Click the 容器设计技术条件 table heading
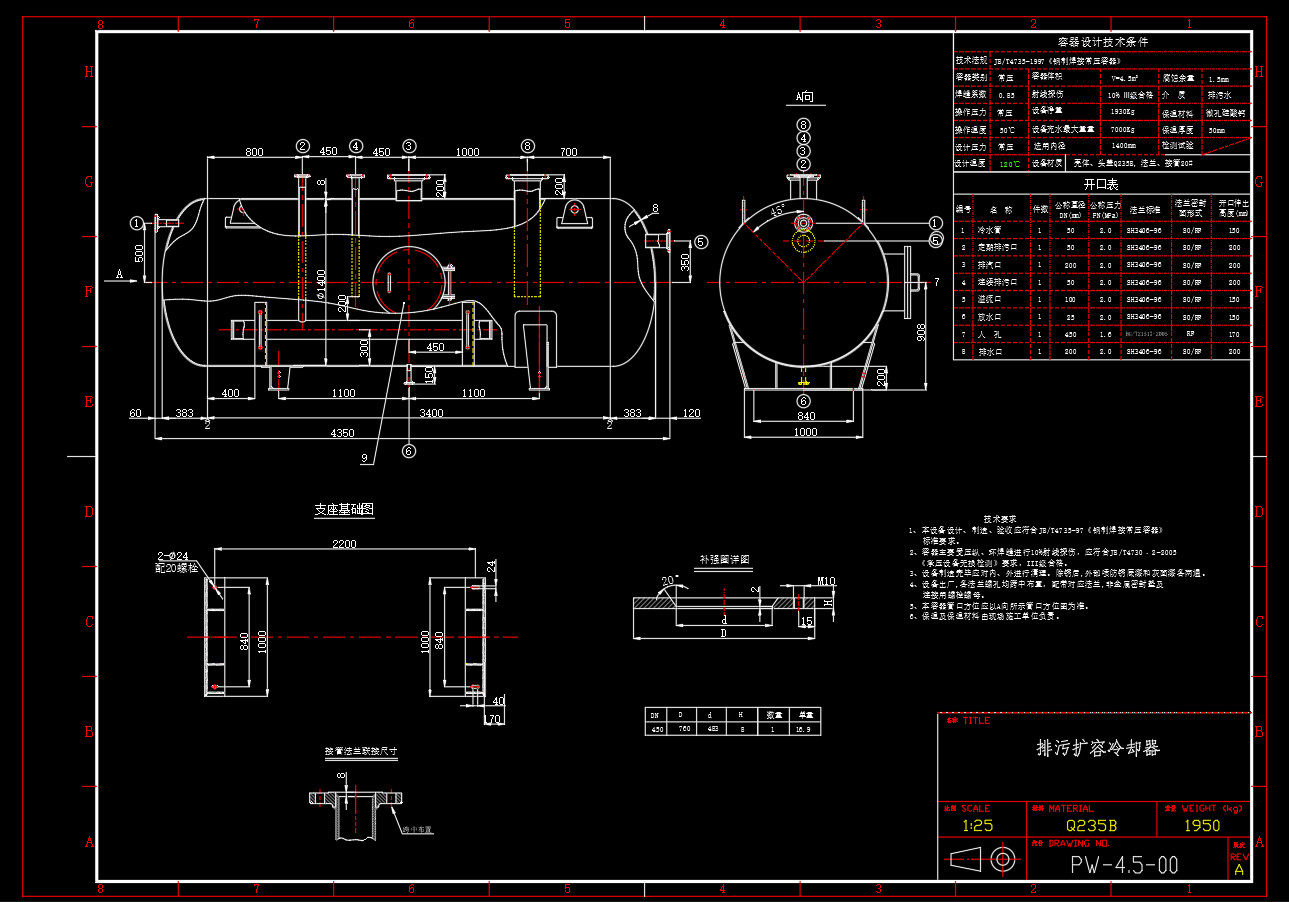Screen dimensions: 1289x902 click(x=1103, y=42)
